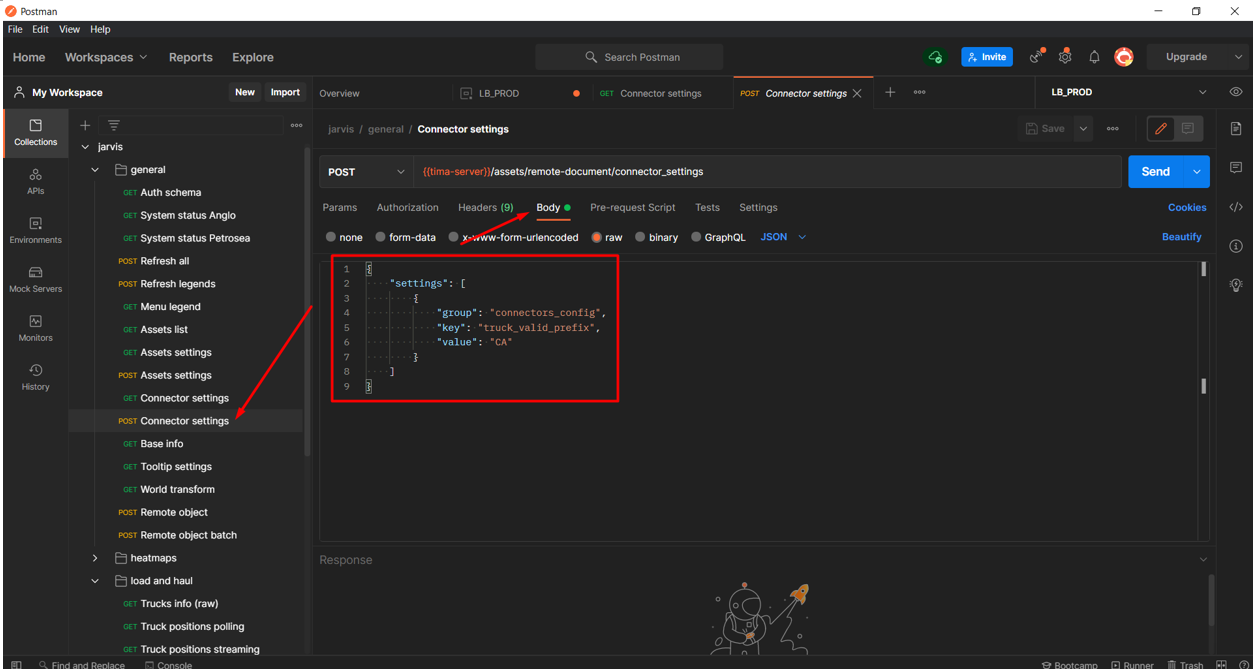This screenshot has width=1253, height=669.
Task: Switch to the Params tab
Action: (x=339, y=207)
